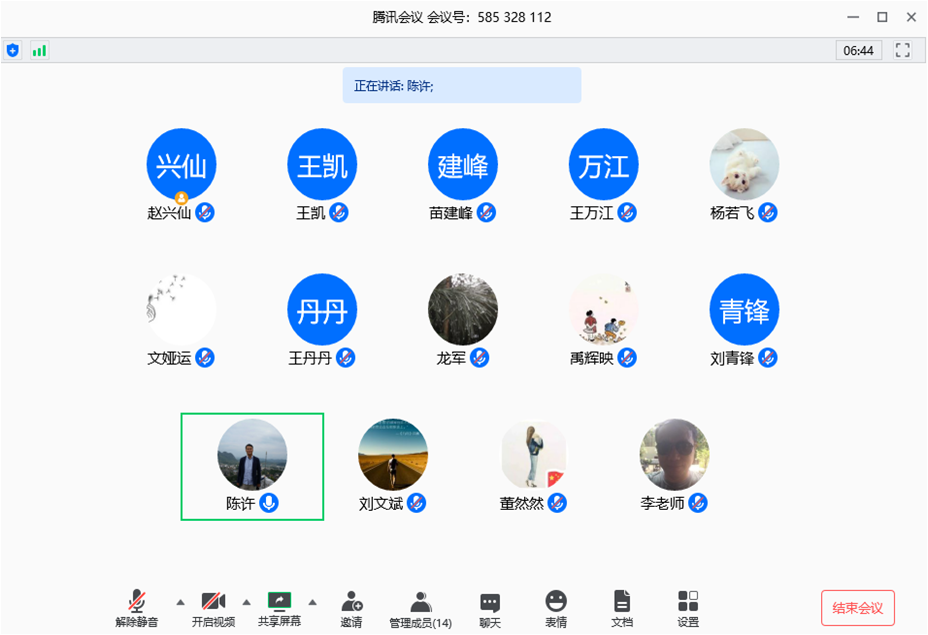928x635 pixels.
Task: Select 王丹丹's avatar labeled 丹丹
Action: (x=322, y=310)
